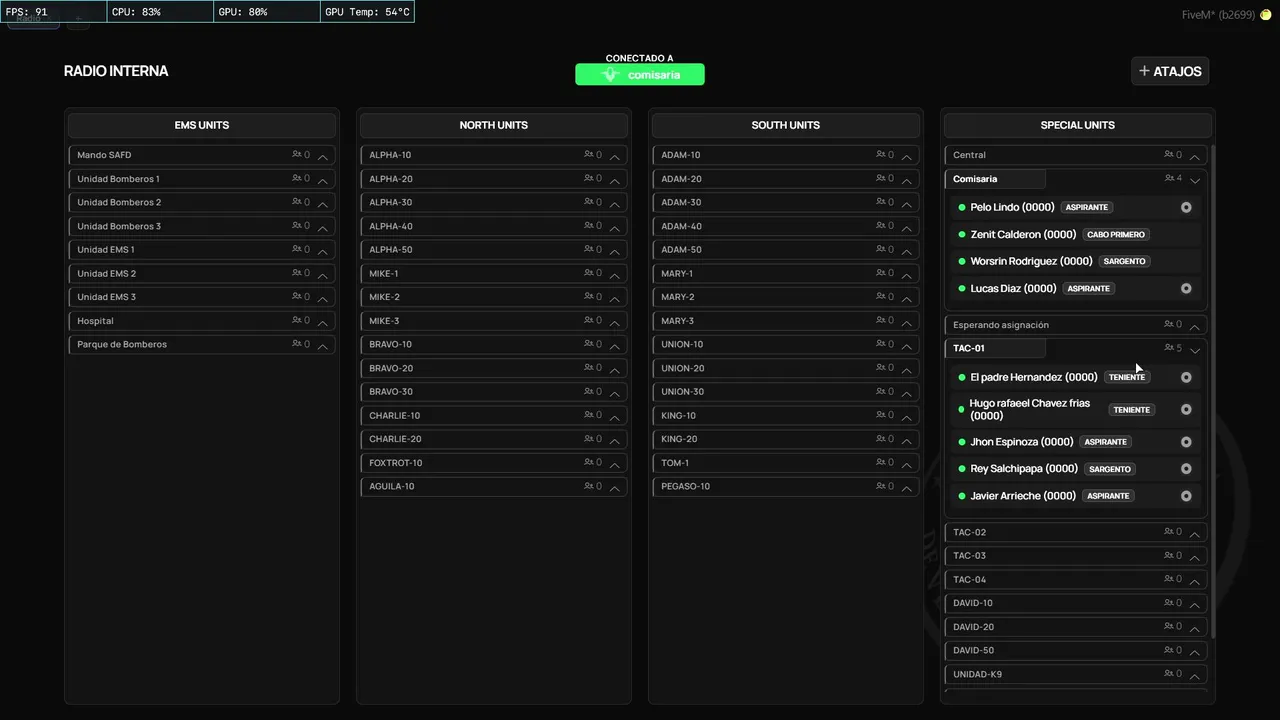Click the TAC-01 channel tab label

coord(995,348)
